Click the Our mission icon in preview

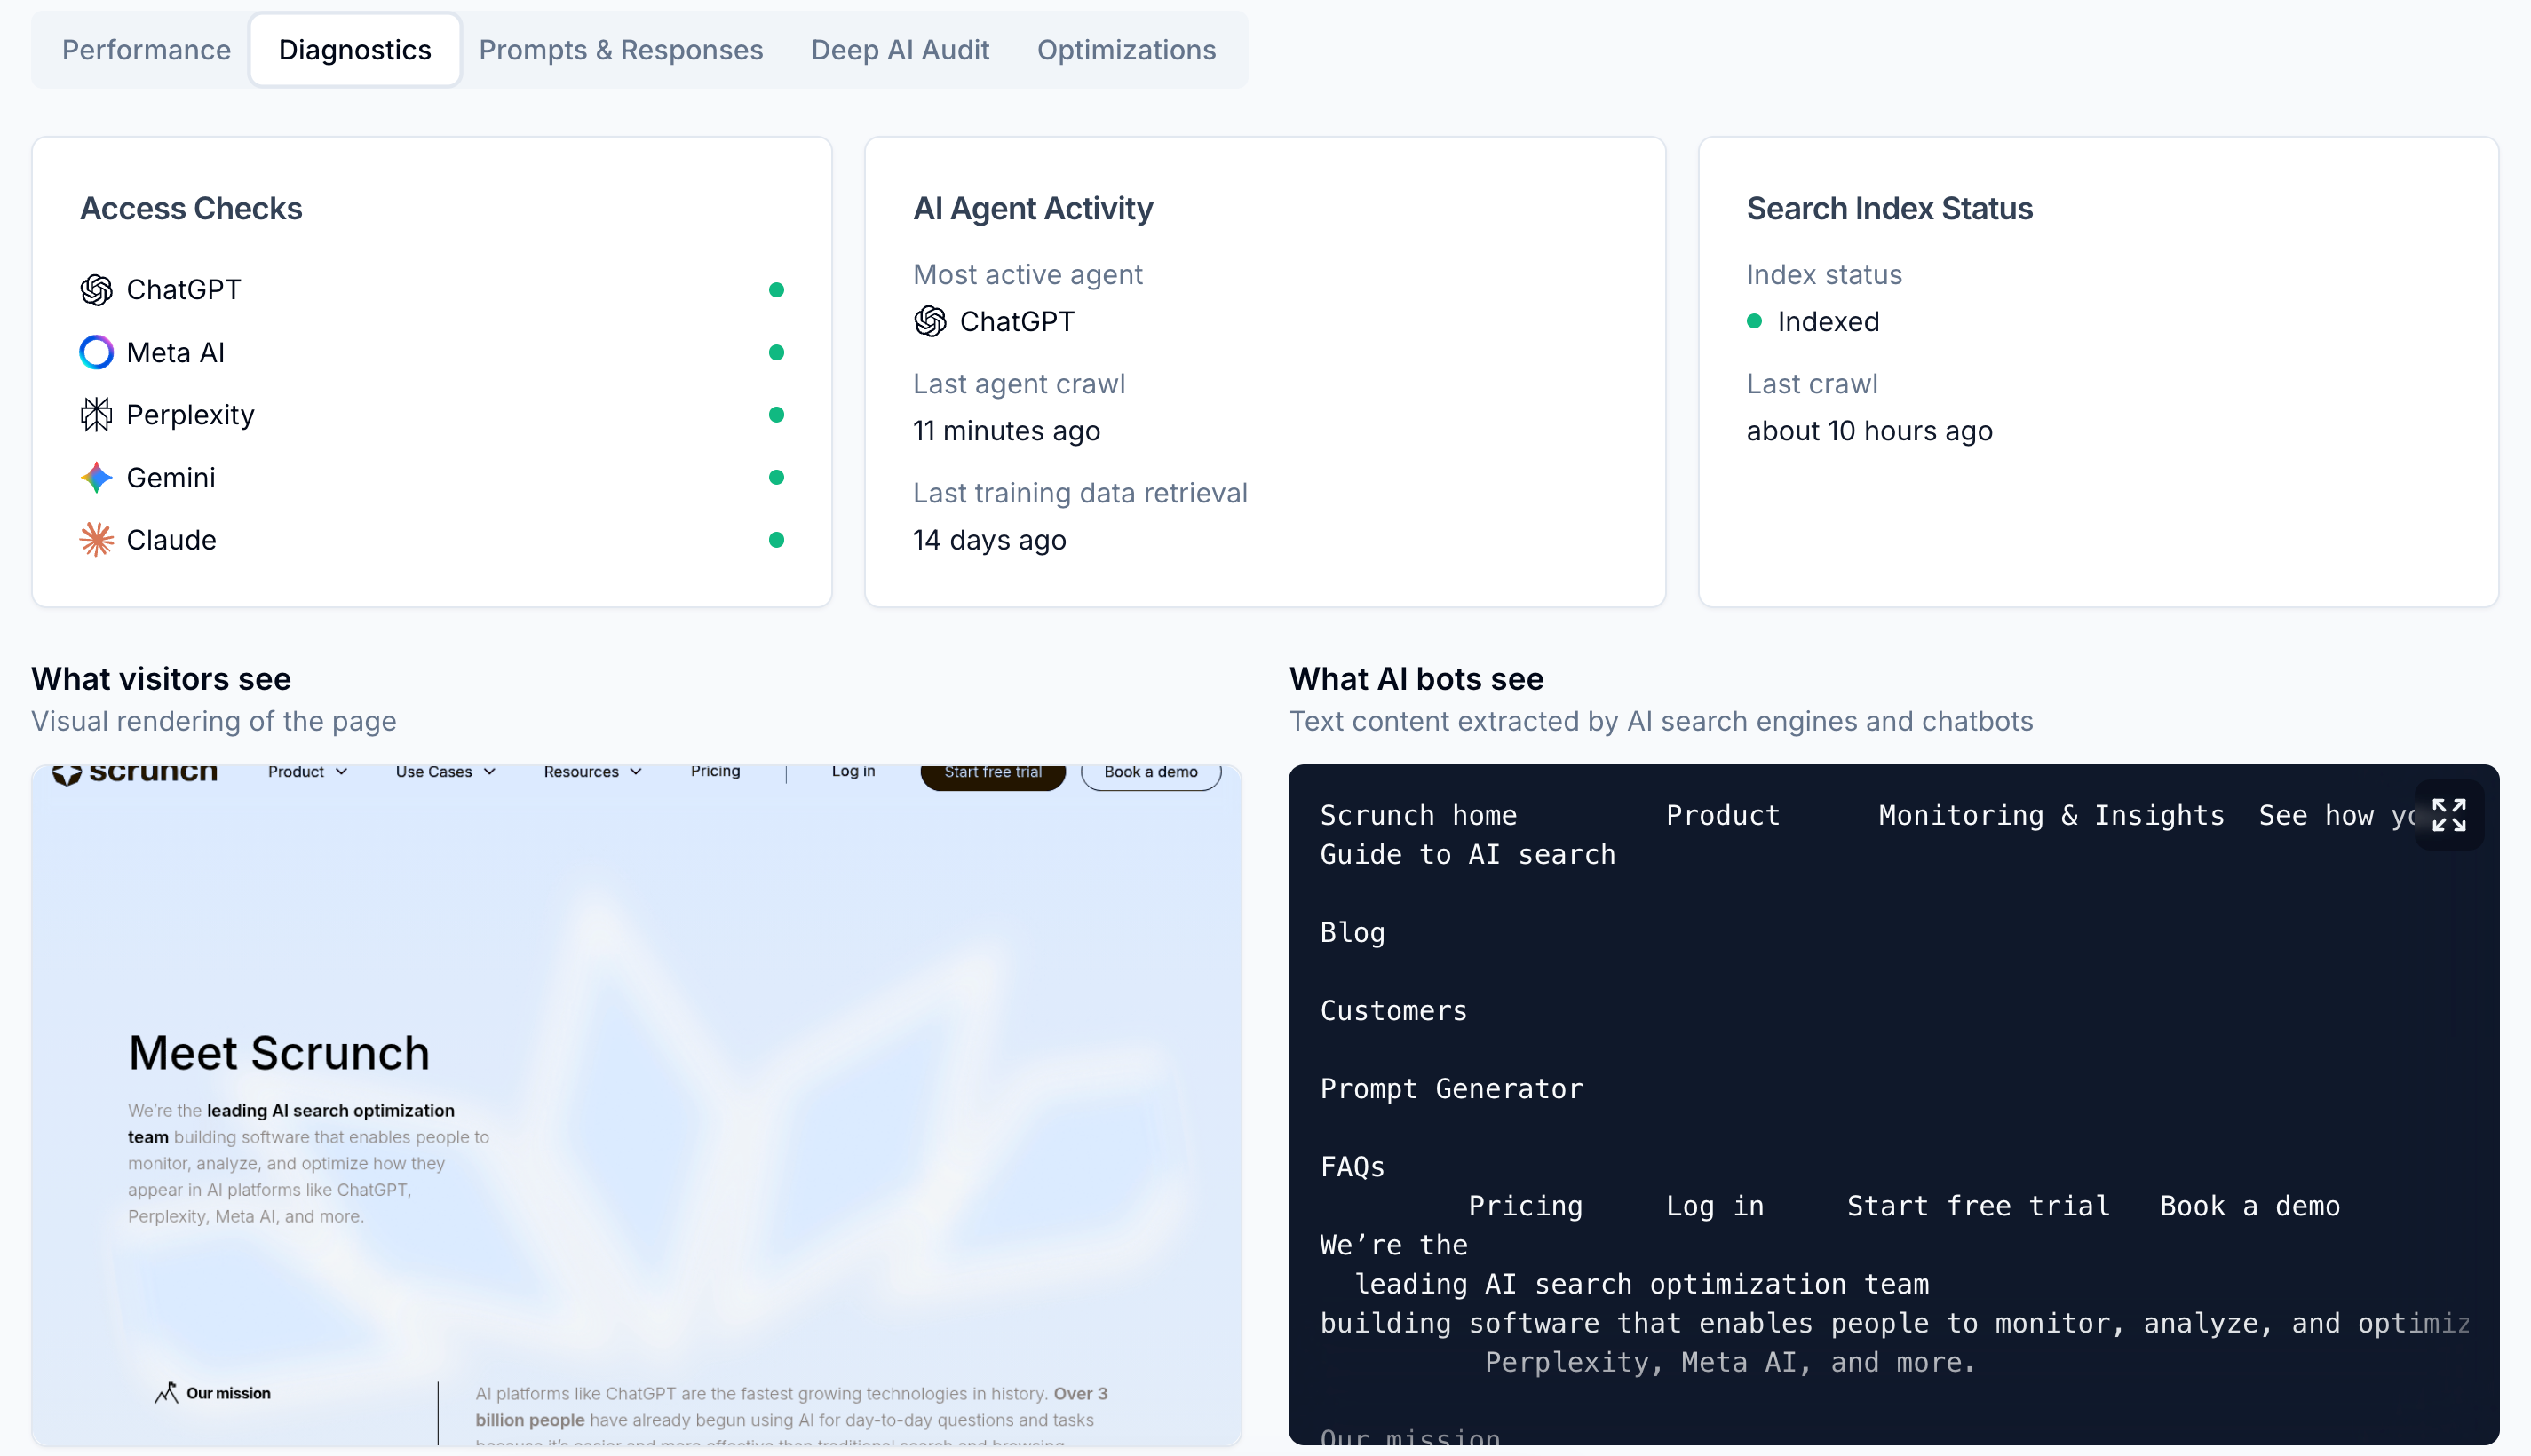tap(166, 1392)
